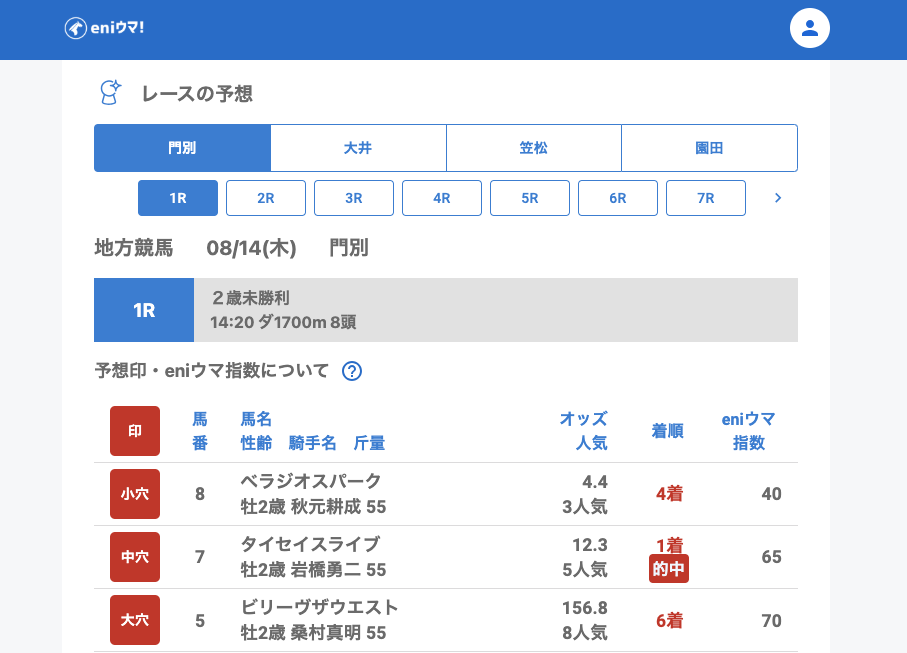The width and height of the screenshot is (907, 653).
Task: Select the 4R race button
Action: point(442,198)
